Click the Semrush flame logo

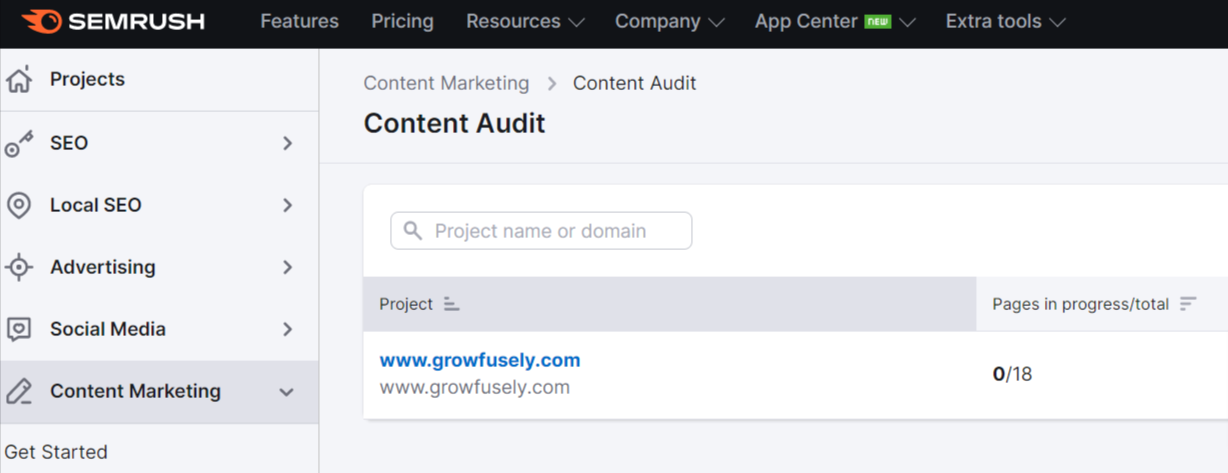41,21
